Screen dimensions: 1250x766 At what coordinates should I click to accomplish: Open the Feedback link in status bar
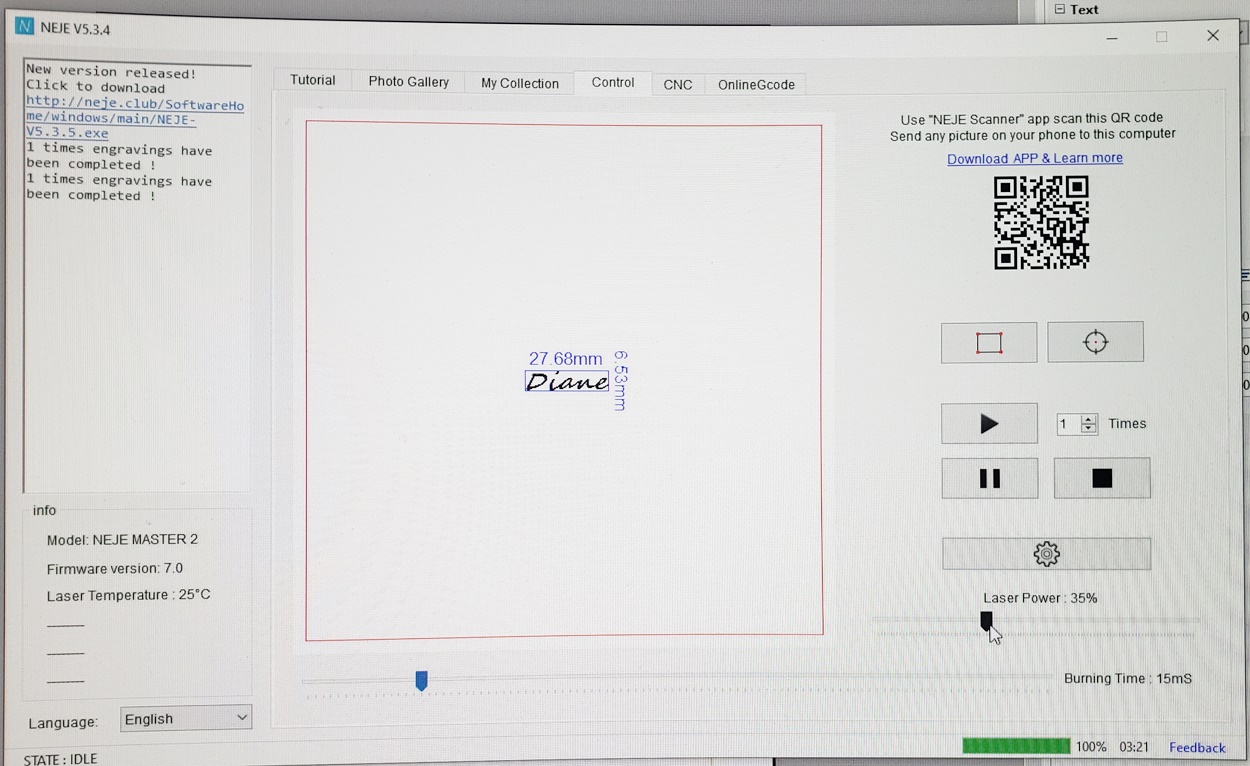[1196, 747]
